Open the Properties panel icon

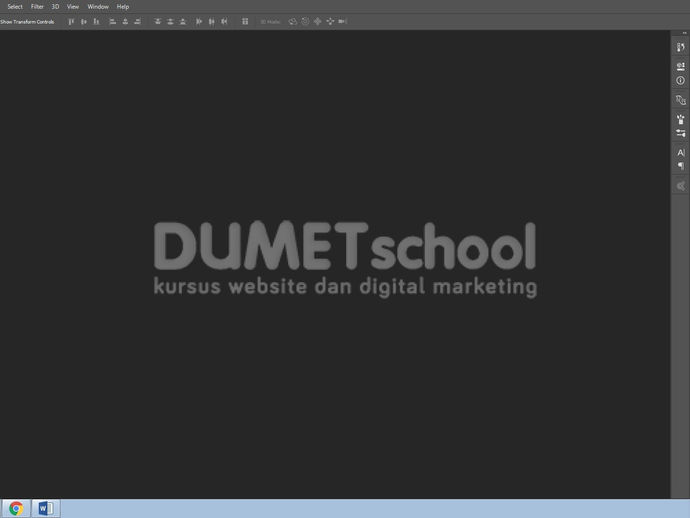pos(681,66)
